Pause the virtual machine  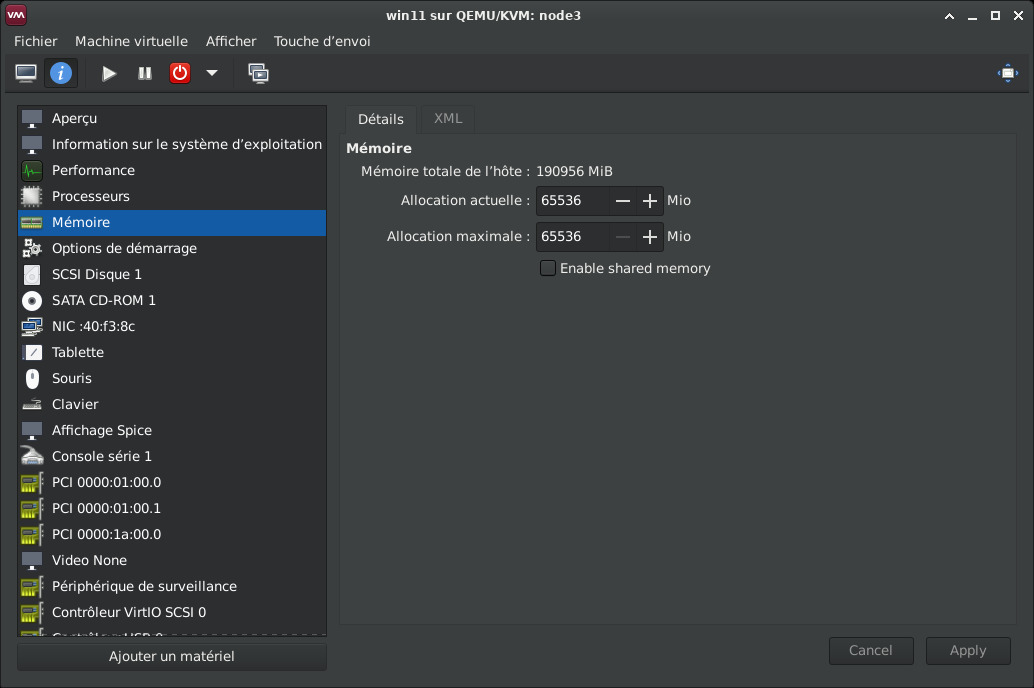144,73
